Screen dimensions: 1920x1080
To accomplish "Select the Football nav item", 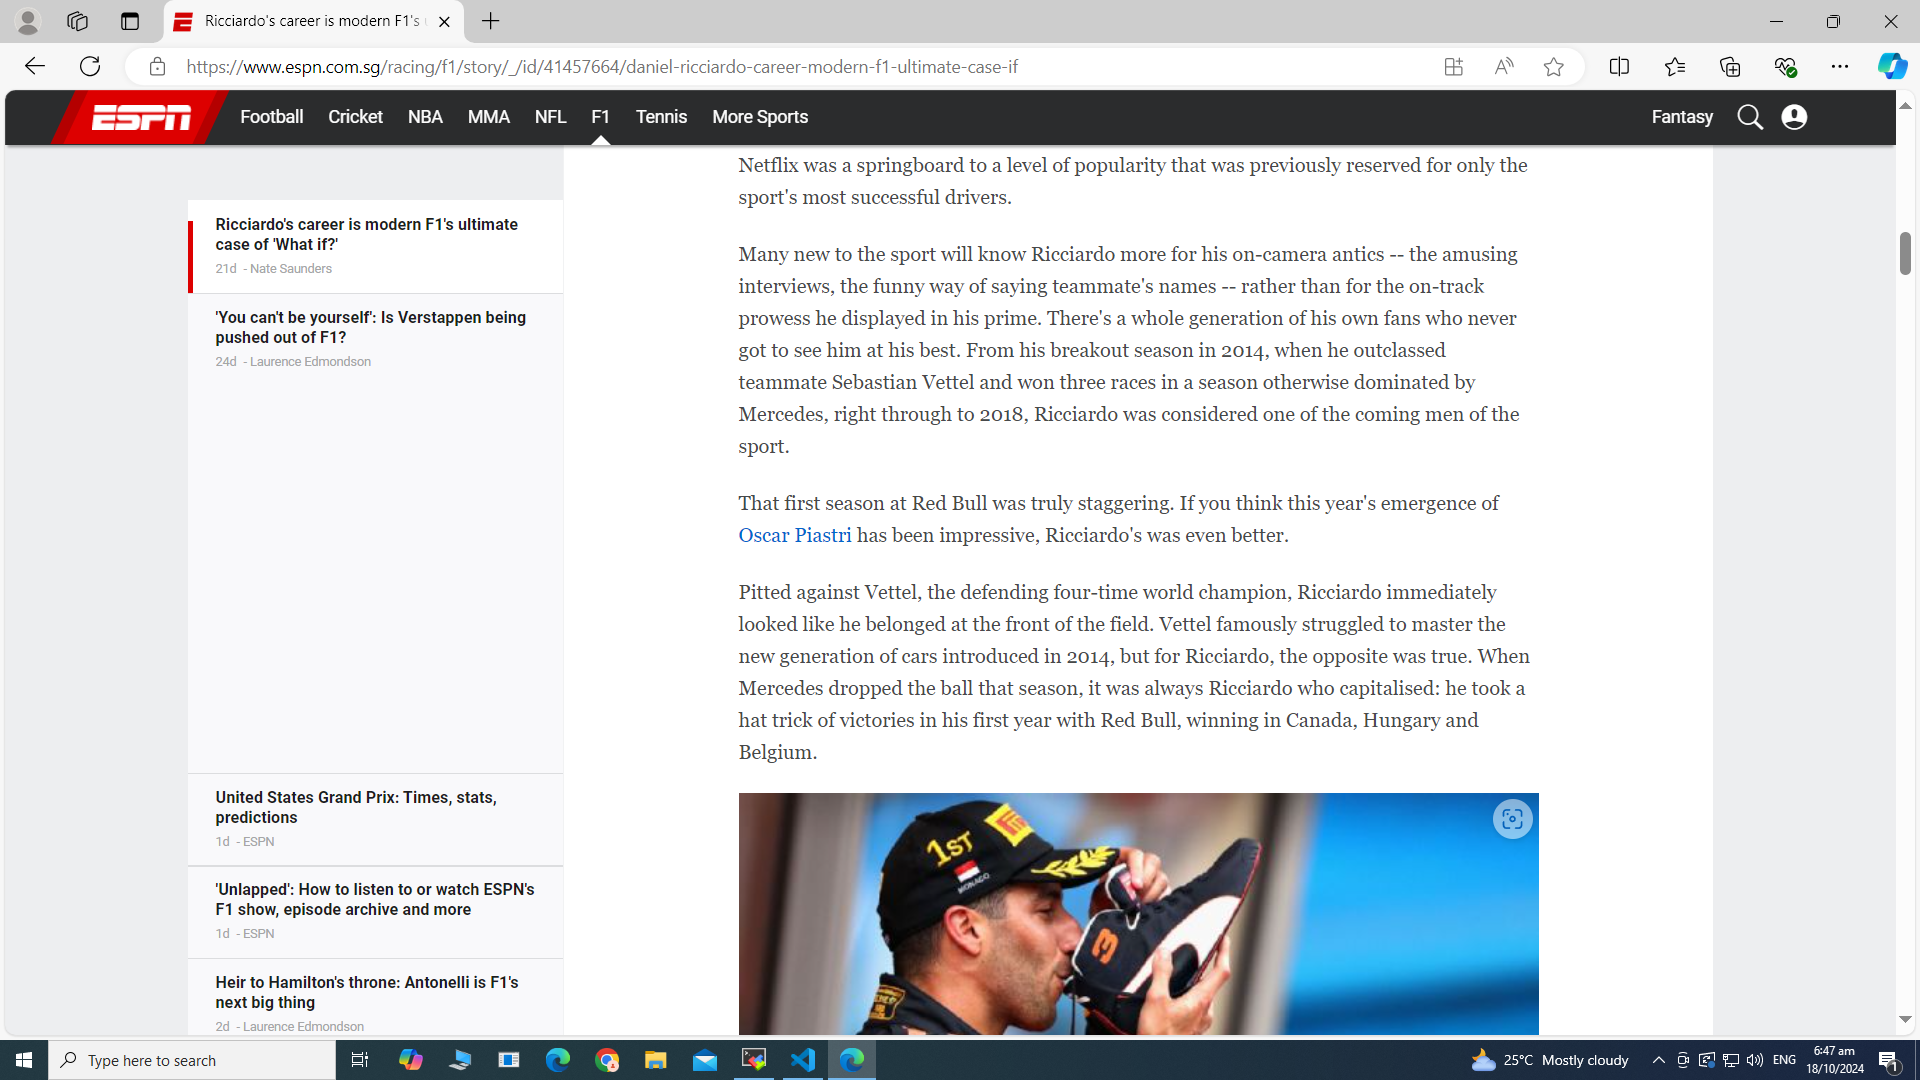I will [271, 117].
